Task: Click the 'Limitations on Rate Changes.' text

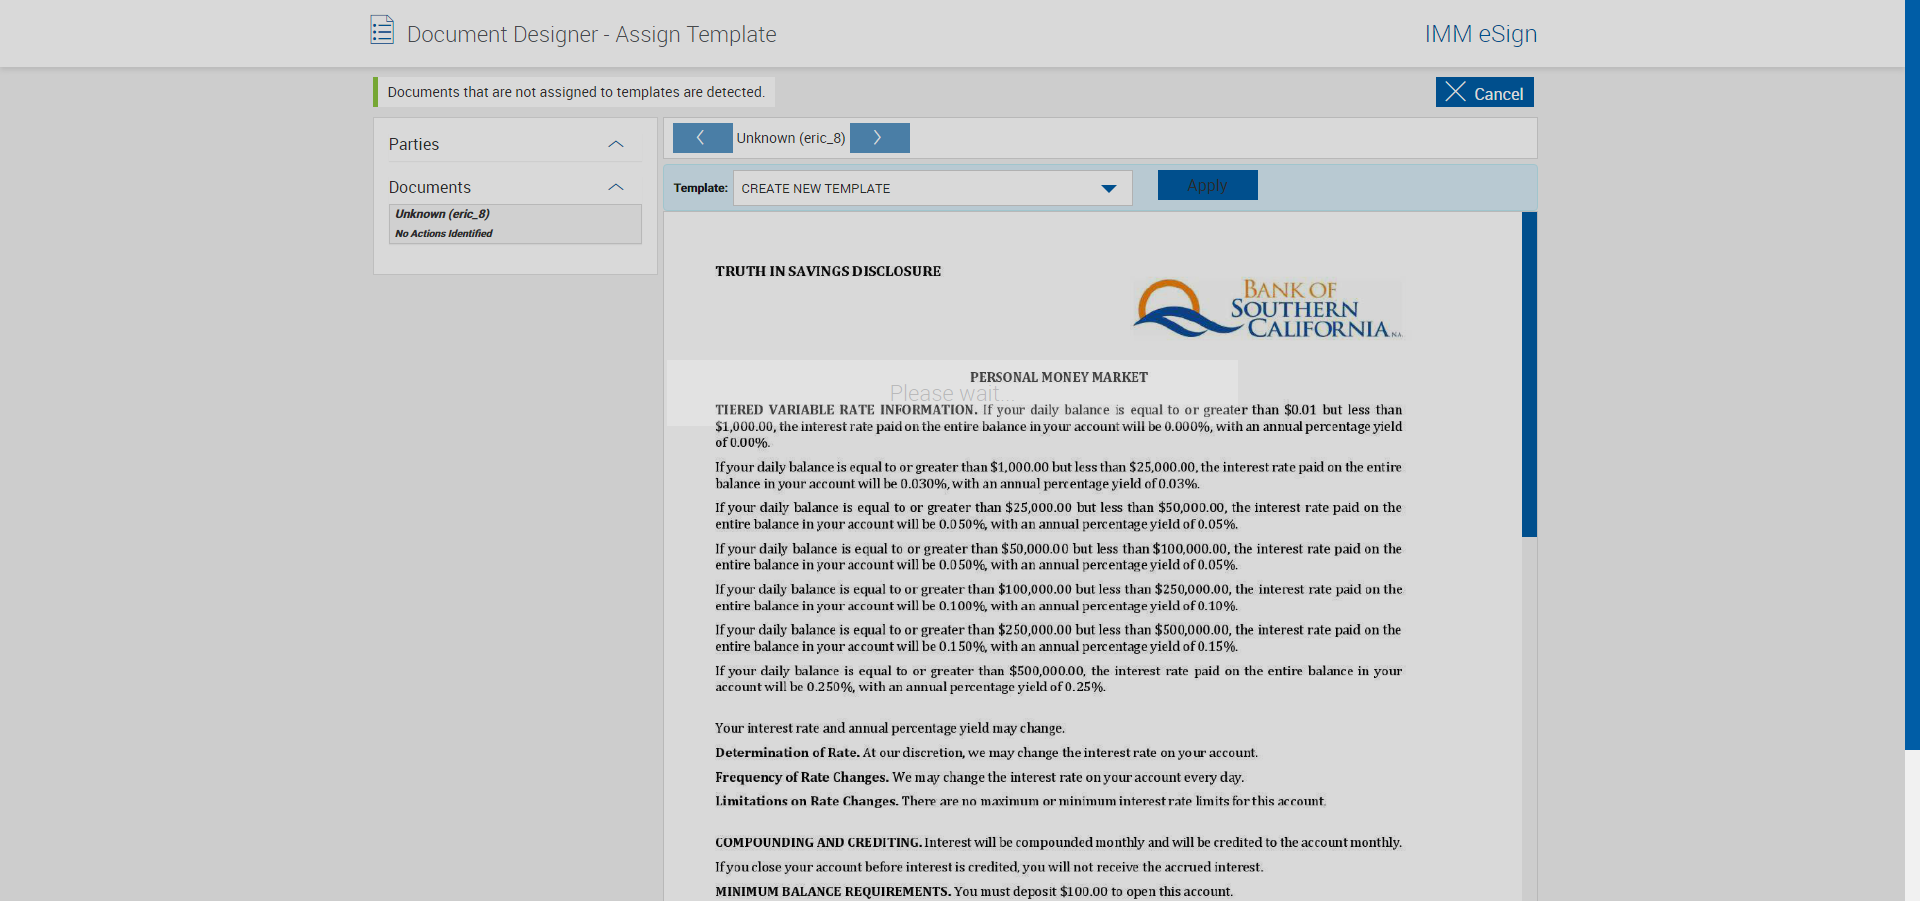Action: (x=806, y=801)
